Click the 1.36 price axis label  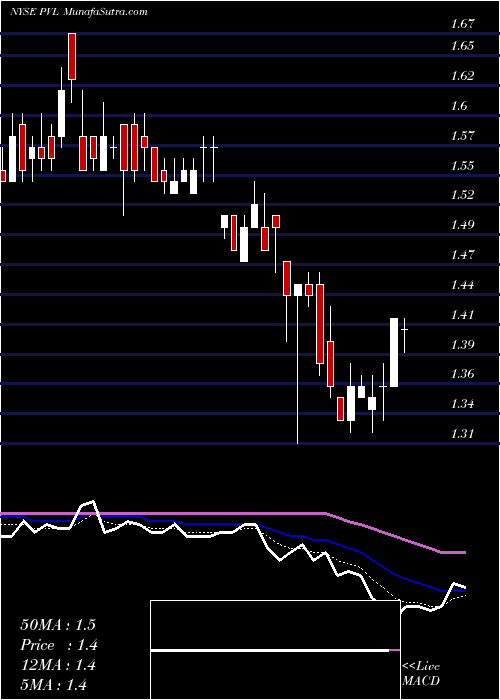[464, 374]
